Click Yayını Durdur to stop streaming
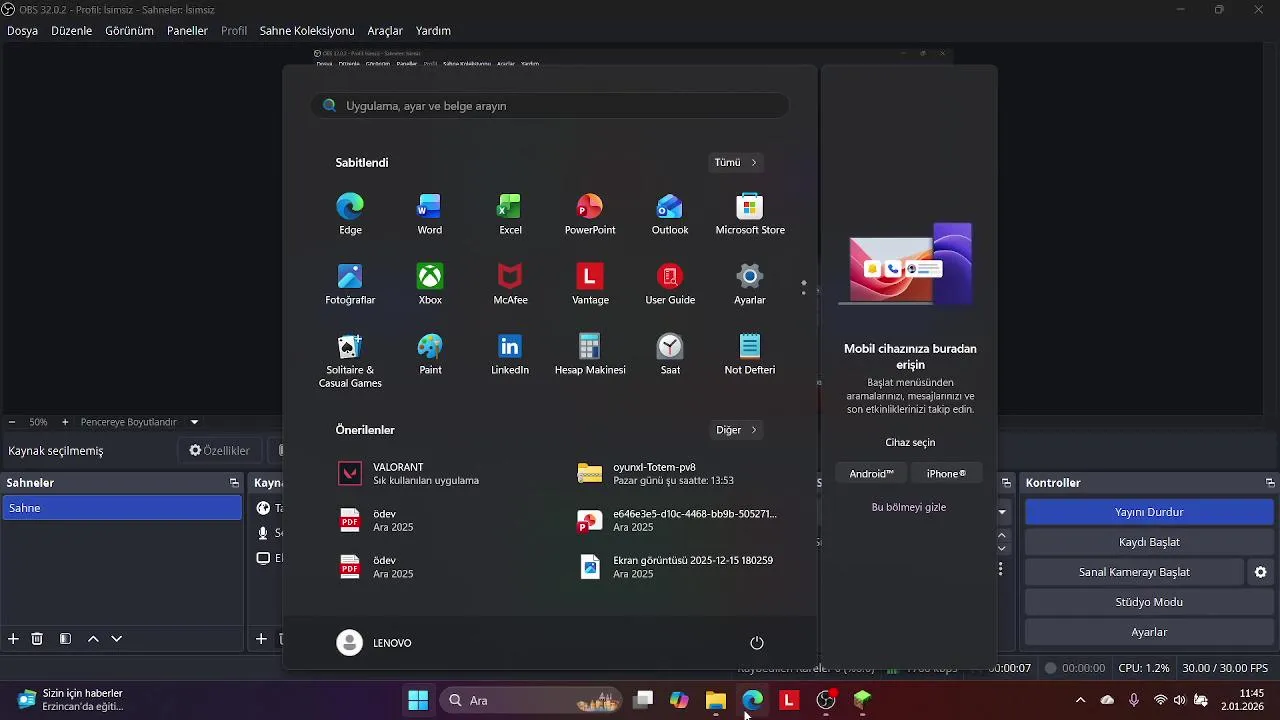 (1149, 512)
